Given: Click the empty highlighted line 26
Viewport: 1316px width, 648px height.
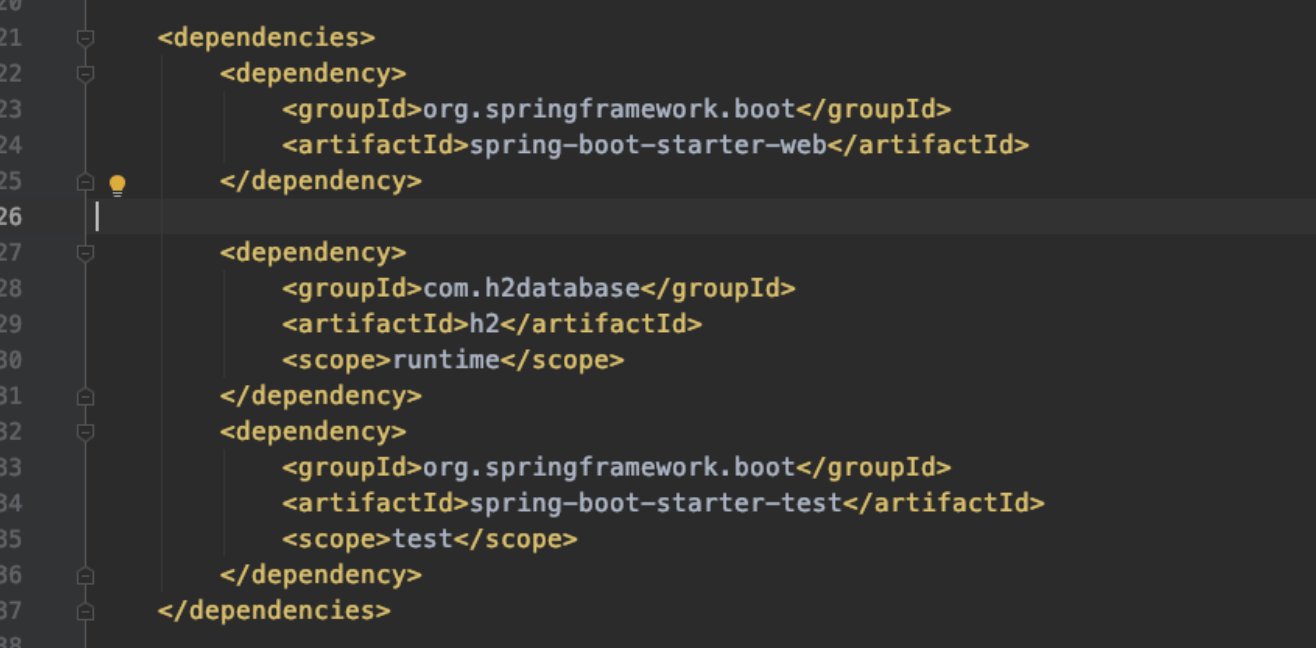Looking at the screenshot, I should (x=600, y=217).
